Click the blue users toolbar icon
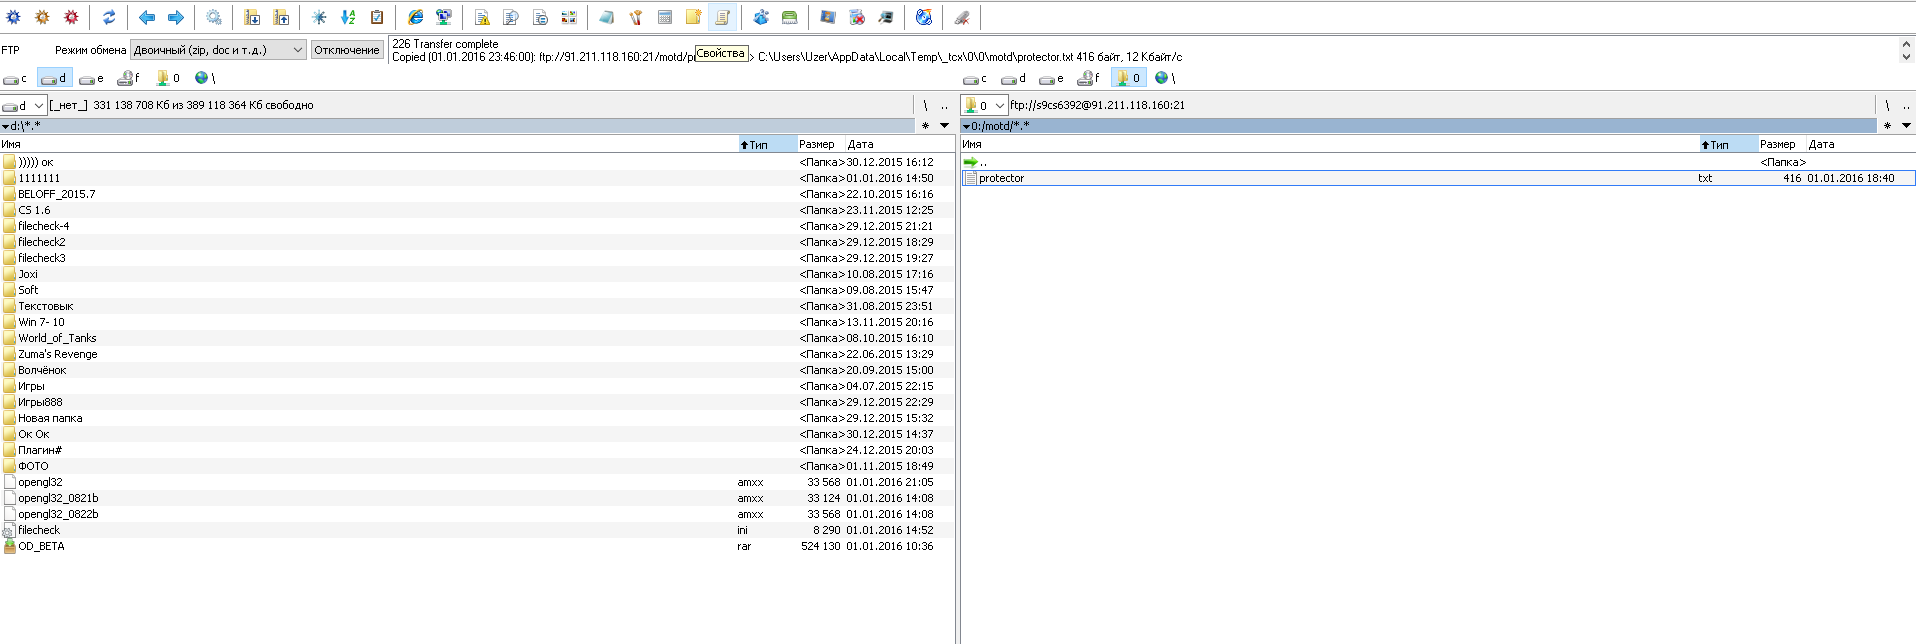Viewport: 1916px width, 644px height. (761, 17)
